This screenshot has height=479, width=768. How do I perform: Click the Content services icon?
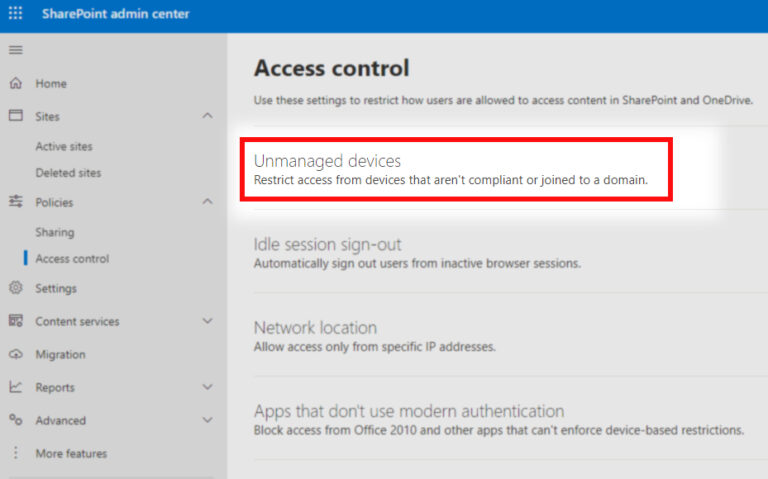point(15,321)
